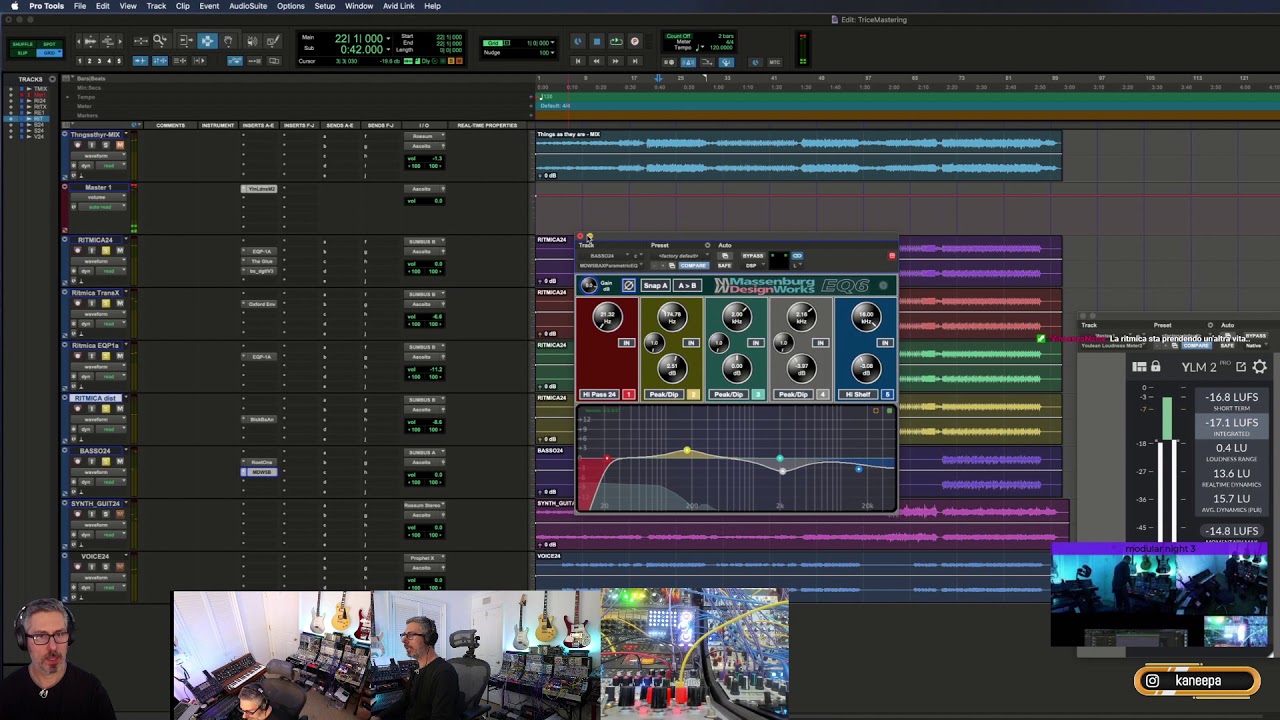Image resolution: width=1280 pixels, height=720 pixels.
Task: Open the AudioSuite menu
Action: click(248, 6)
